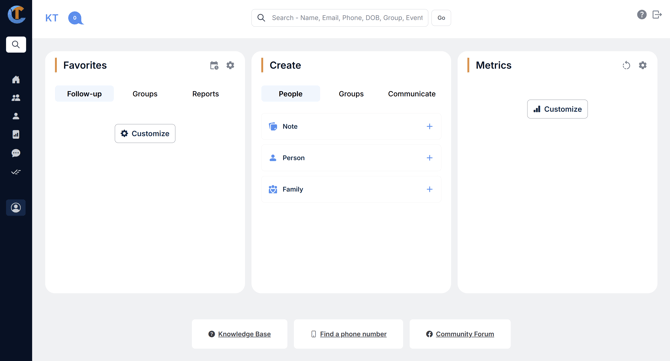Click Customize button in Favorites

point(145,133)
